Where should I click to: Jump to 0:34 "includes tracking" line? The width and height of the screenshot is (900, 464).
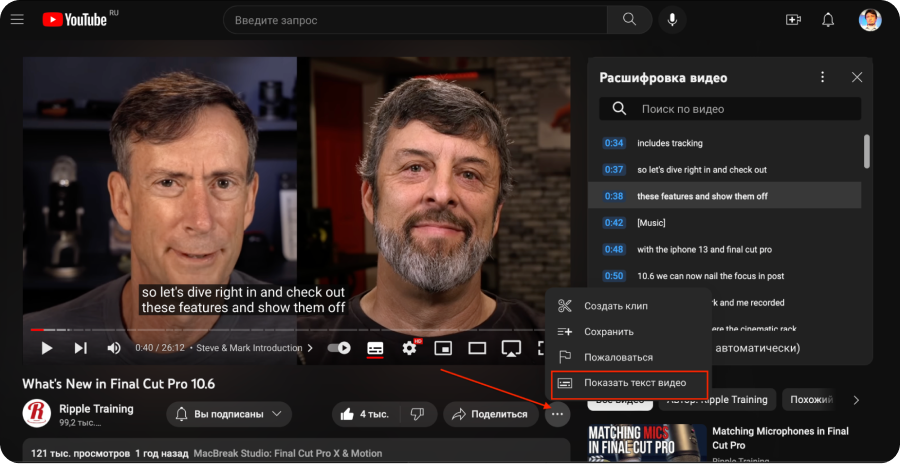pyautogui.click(x=724, y=143)
